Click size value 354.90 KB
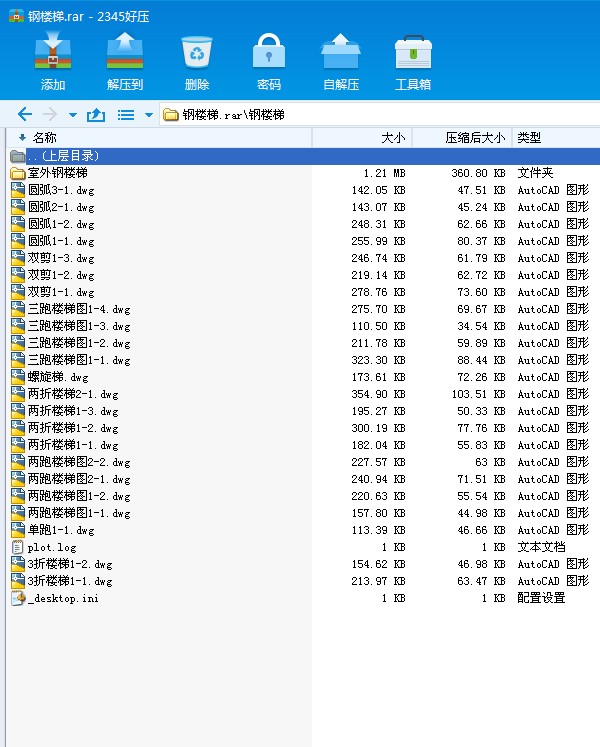Image resolution: width=600 pixels, height=747 pixels. pos(378,394)
